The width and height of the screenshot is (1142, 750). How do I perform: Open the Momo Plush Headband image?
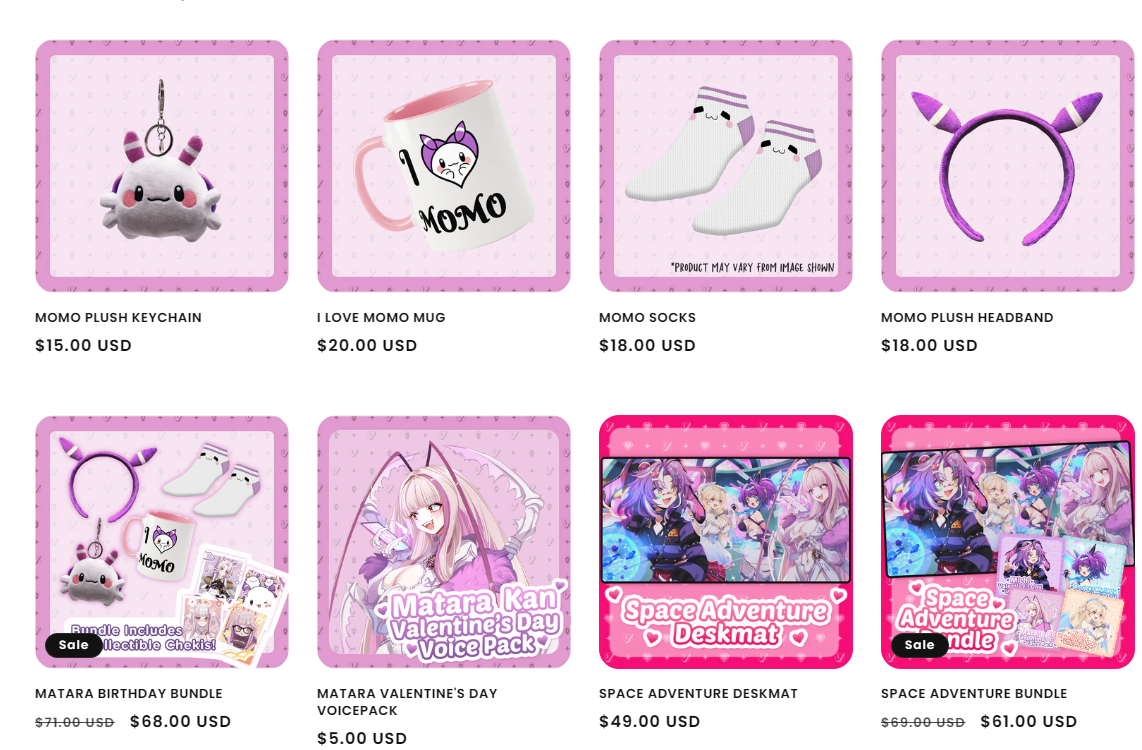tap(1007, 166)
